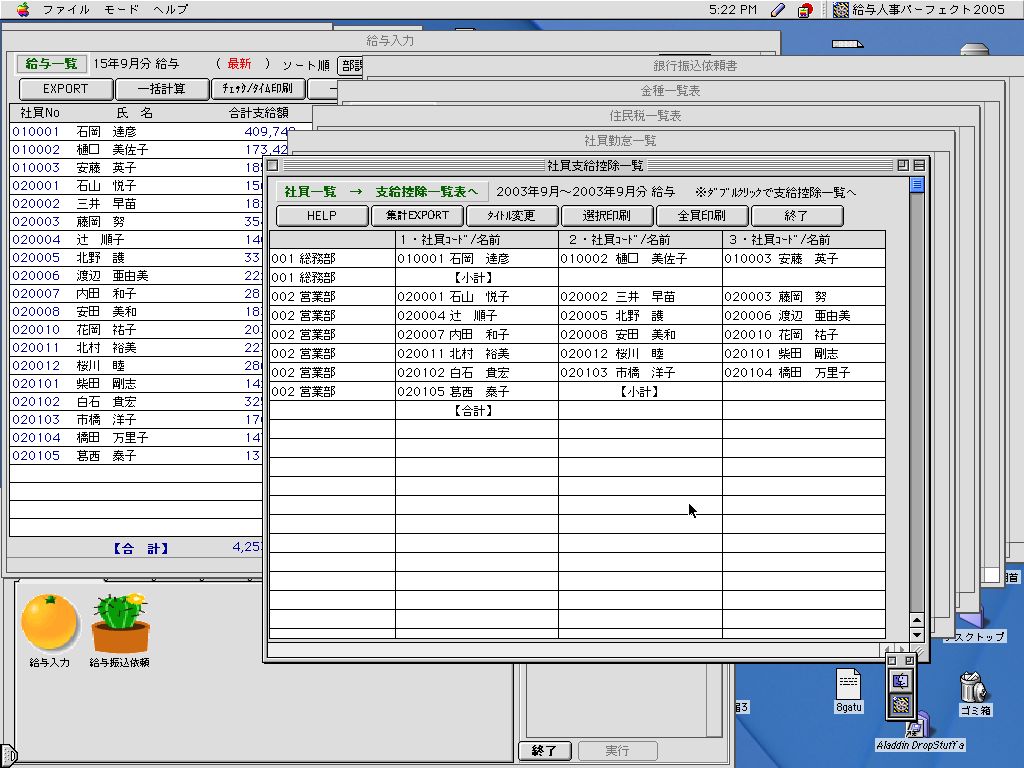Click the vertical scrollbar down arrow
The image size is (1024, 768).
point(916,635)
